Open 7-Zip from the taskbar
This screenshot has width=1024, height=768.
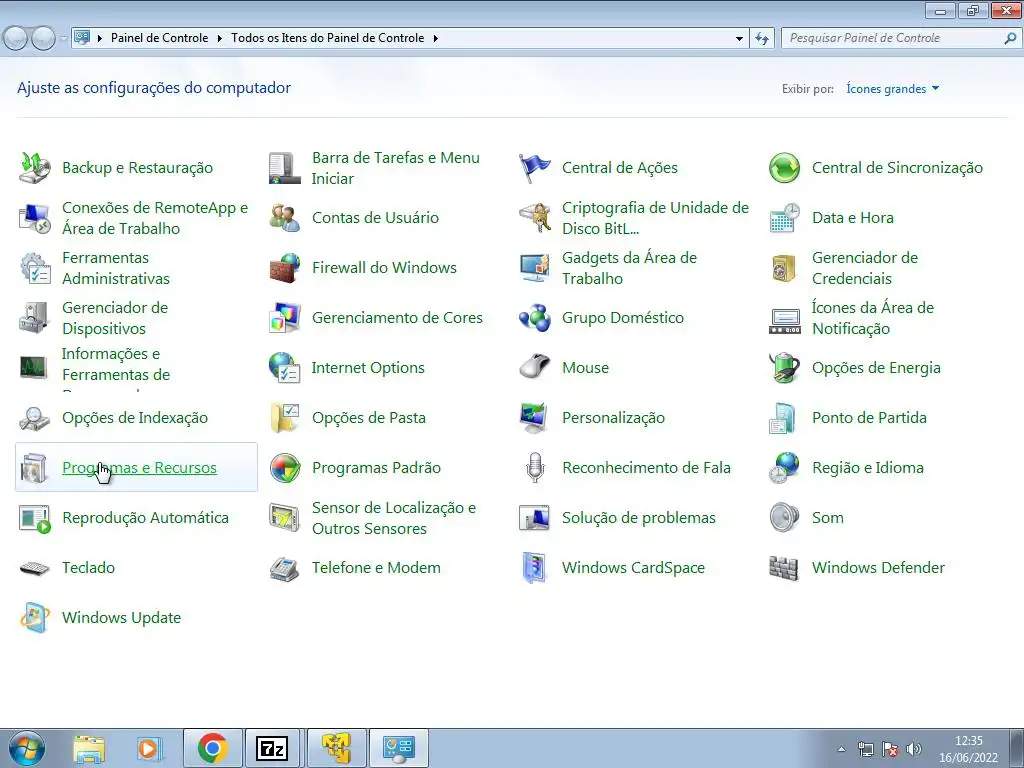272,748
